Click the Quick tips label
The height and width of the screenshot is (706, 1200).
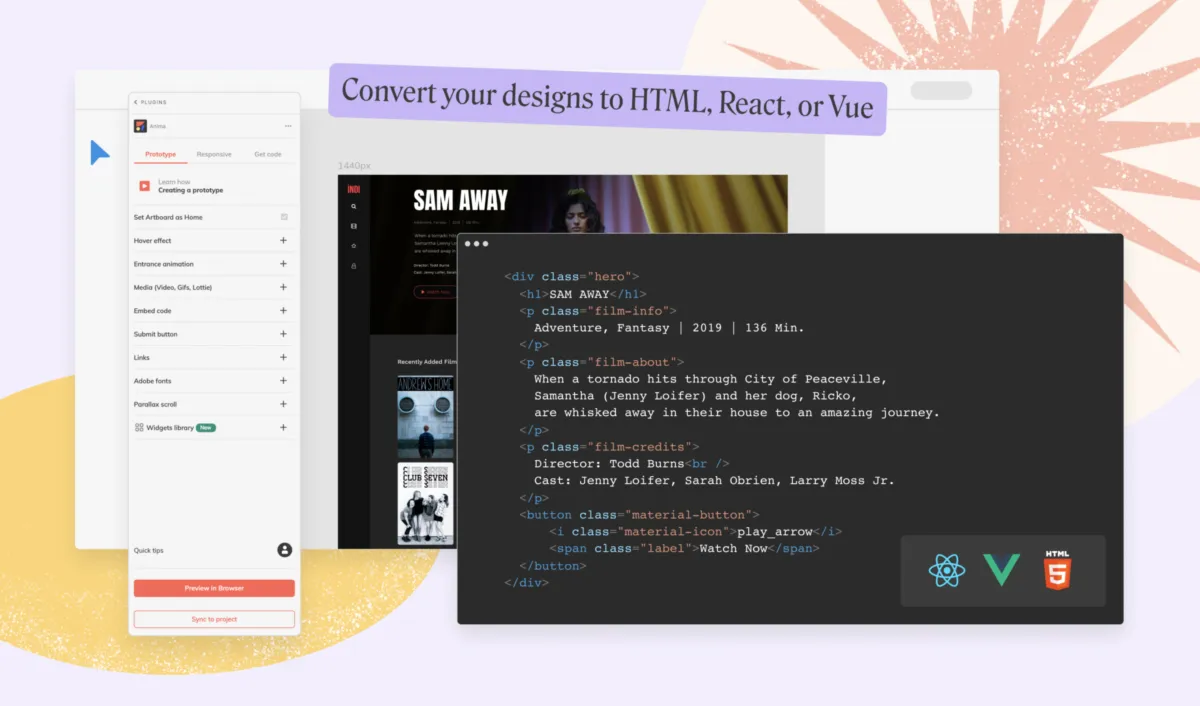click(147, 550)
